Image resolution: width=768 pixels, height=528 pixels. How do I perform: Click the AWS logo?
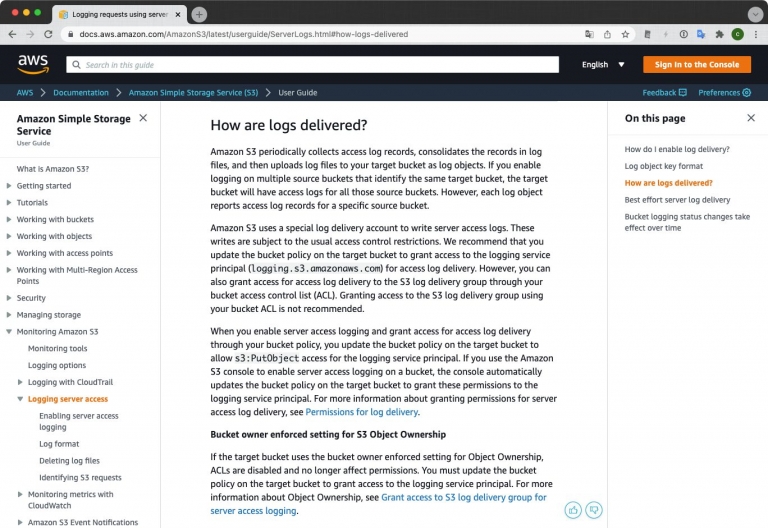pos(33,65)
